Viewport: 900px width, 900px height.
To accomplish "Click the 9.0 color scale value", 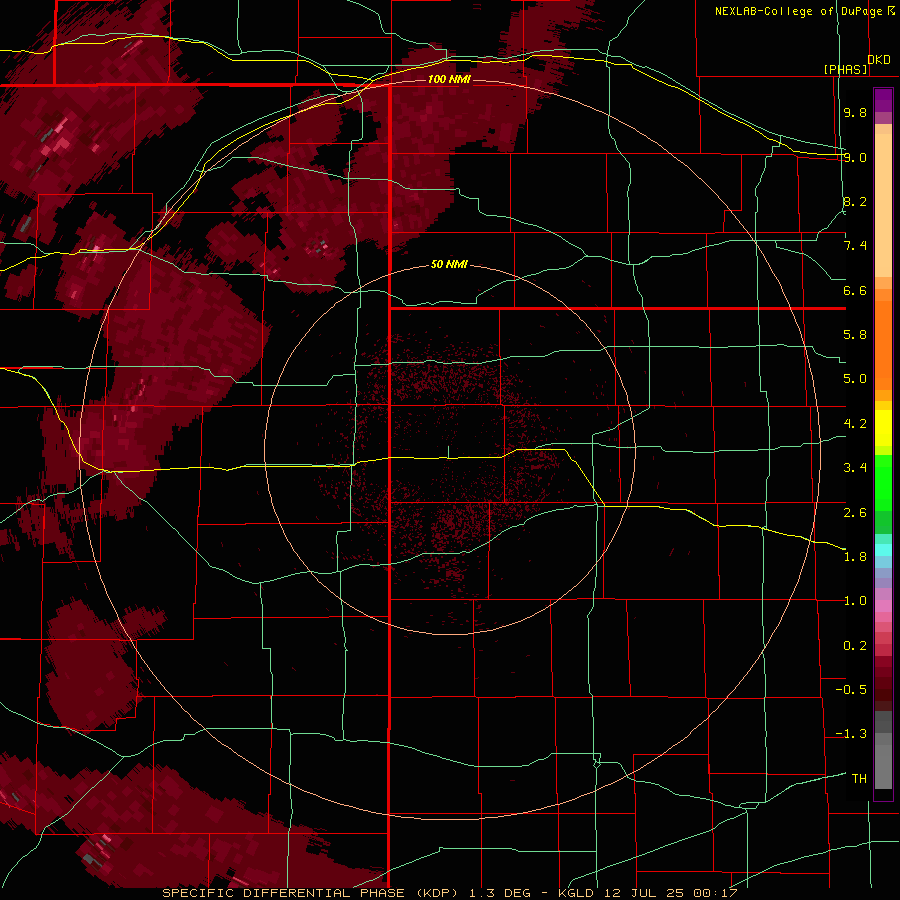I will (855, 157).
